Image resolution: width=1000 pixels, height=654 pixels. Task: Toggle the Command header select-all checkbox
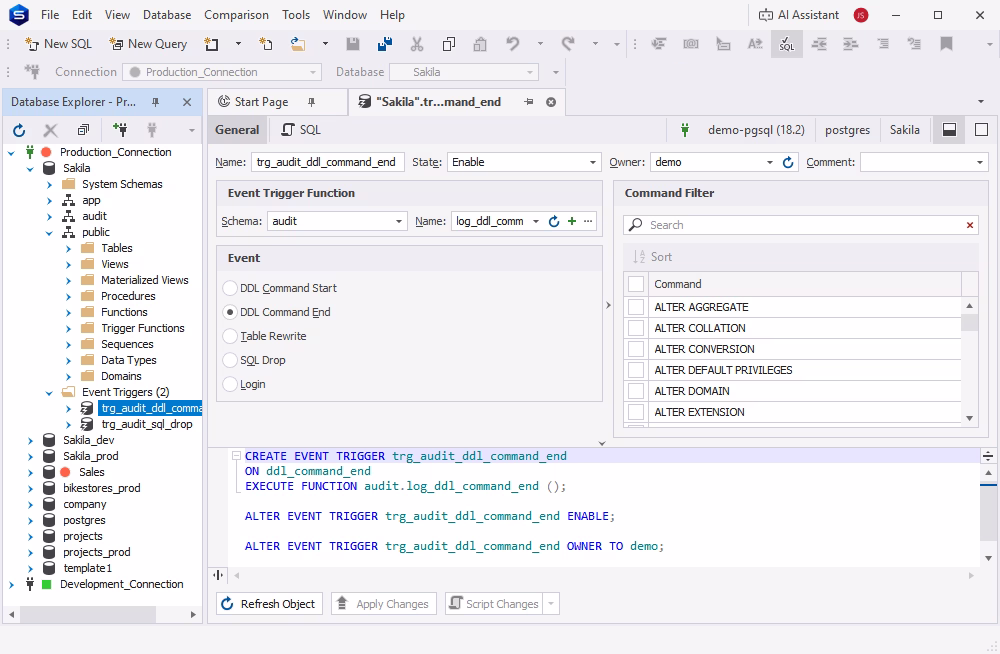(x=636, y=284)
